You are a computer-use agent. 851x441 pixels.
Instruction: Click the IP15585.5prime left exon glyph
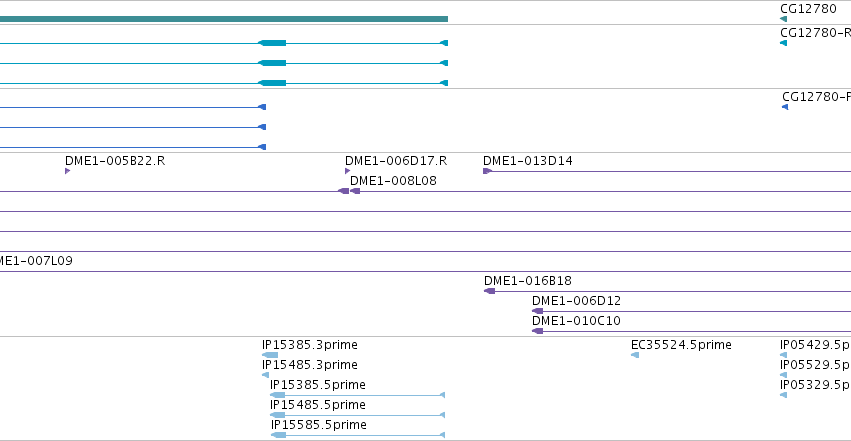point(278,435)
